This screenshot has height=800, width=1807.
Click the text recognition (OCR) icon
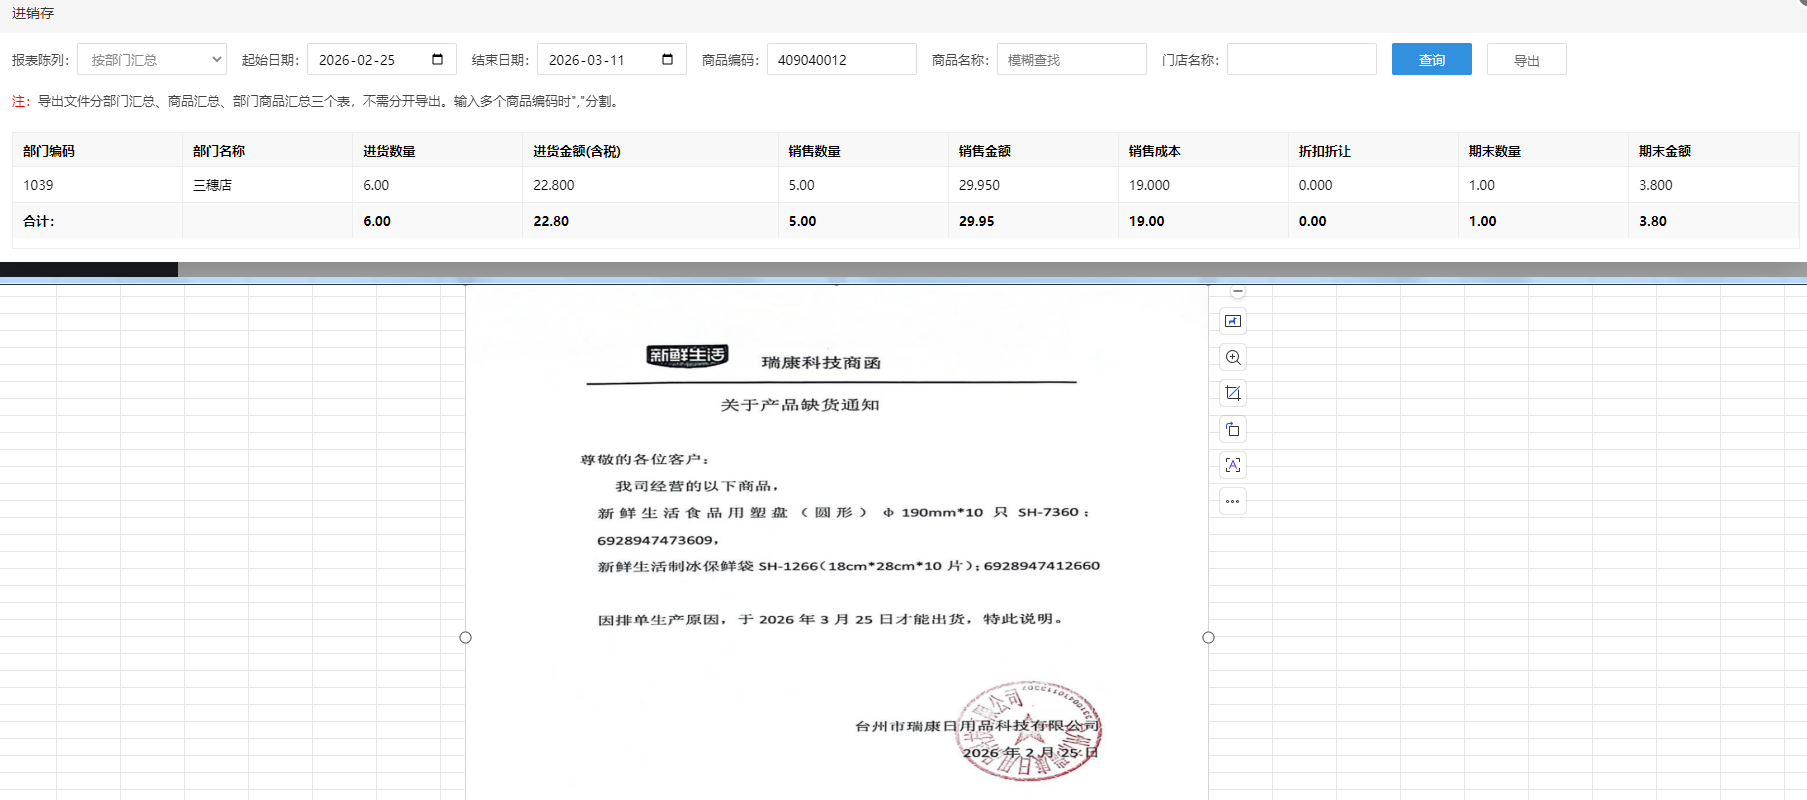coord(1233,465)
